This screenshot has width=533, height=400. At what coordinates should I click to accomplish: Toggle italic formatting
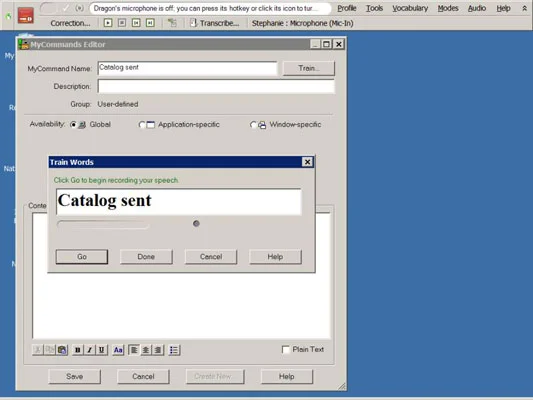tap(90, 350)
